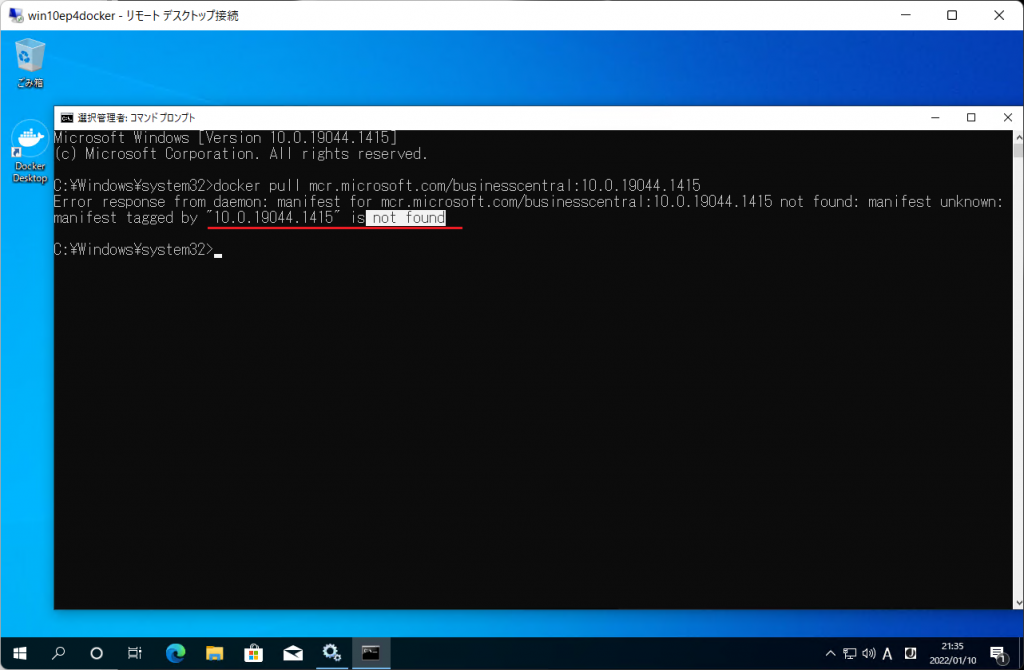
Task: Open the Command Prompt title bar system icon
Action: coord(67,118)
